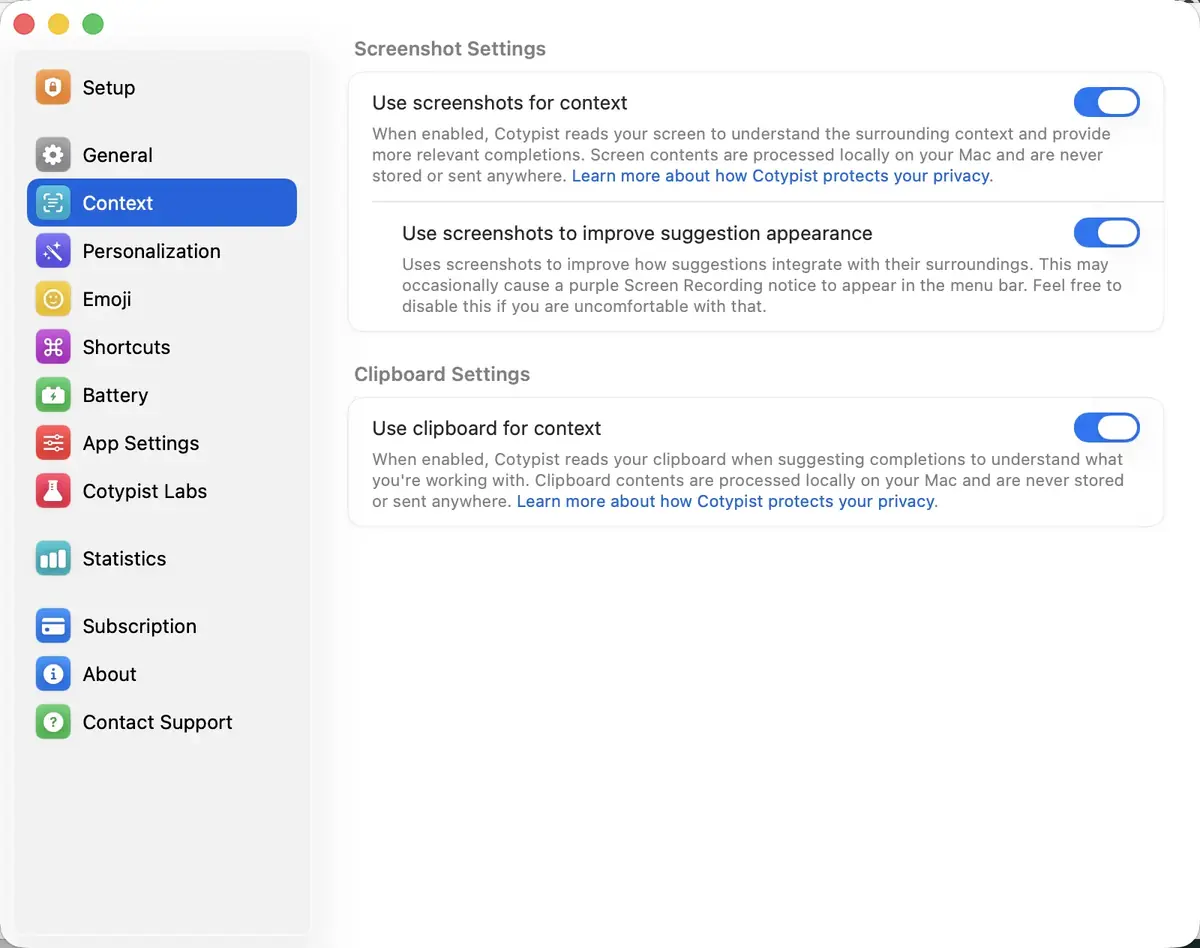
Task: Click the green zoom window button
Action: (93, 24)
